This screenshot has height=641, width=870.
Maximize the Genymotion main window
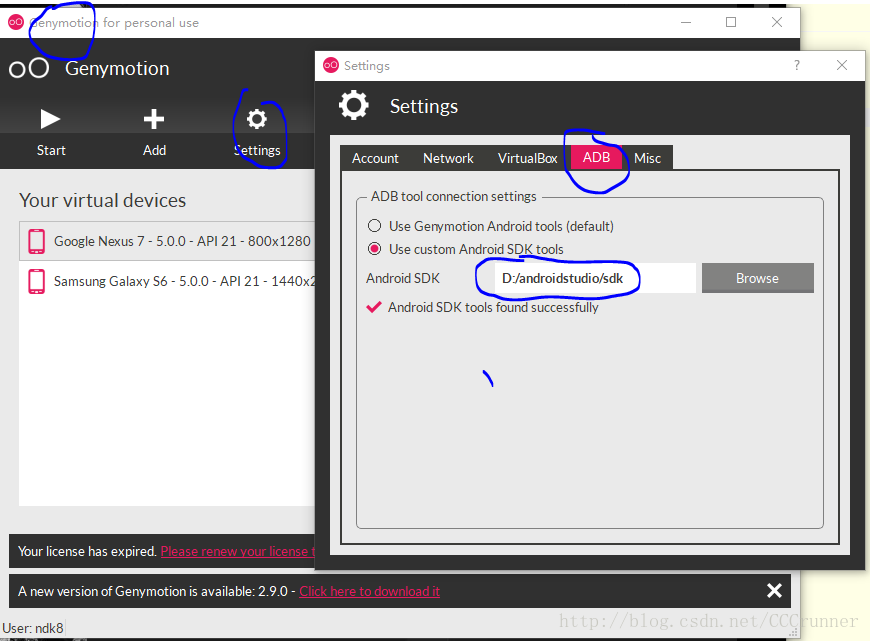(731, 22)
